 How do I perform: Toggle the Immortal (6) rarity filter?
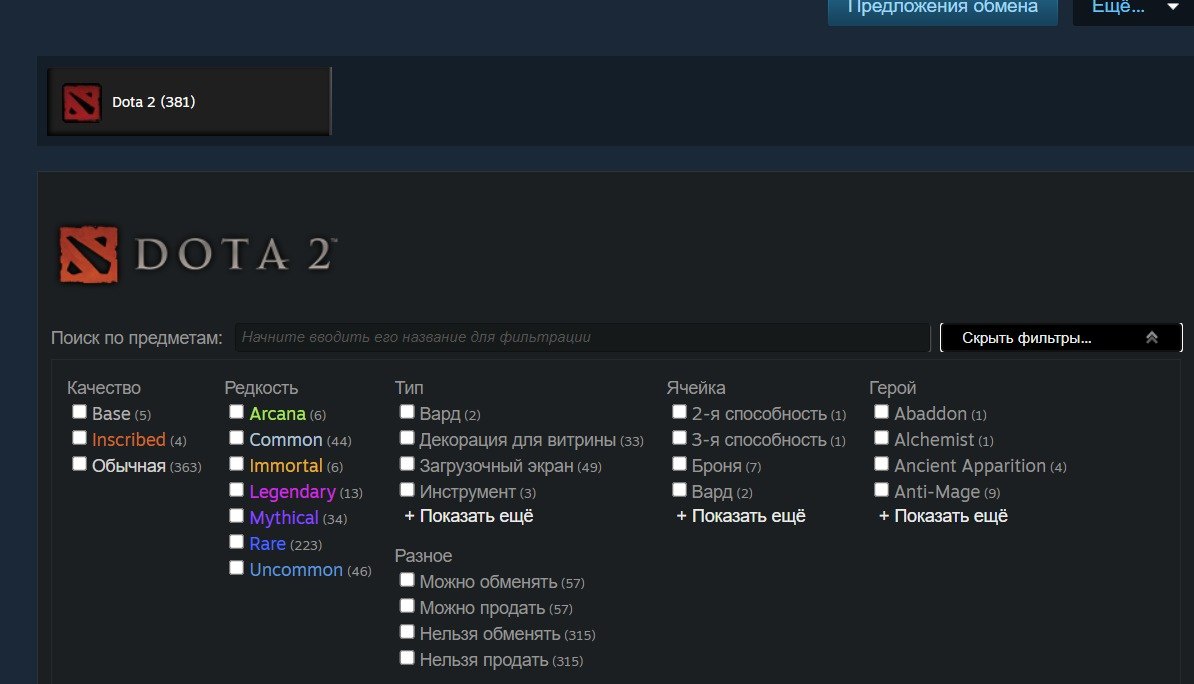click(x=236, y=464)
